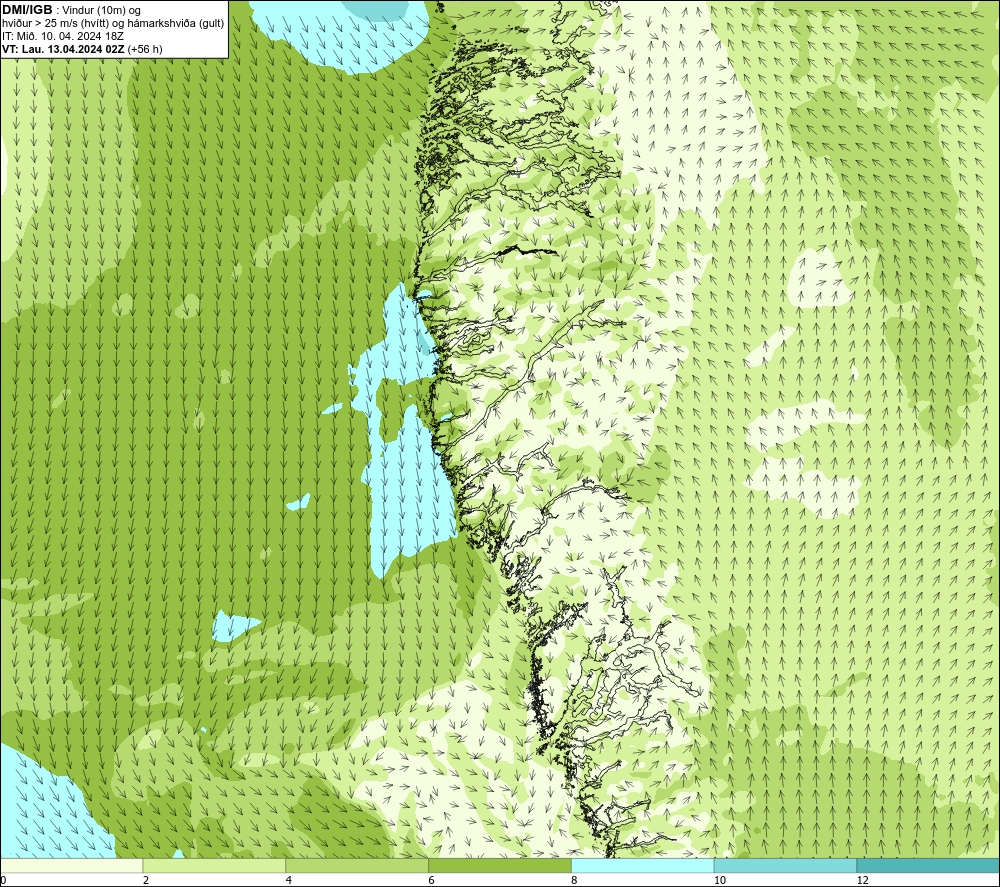Click the scale label '8'

(575, 880)
